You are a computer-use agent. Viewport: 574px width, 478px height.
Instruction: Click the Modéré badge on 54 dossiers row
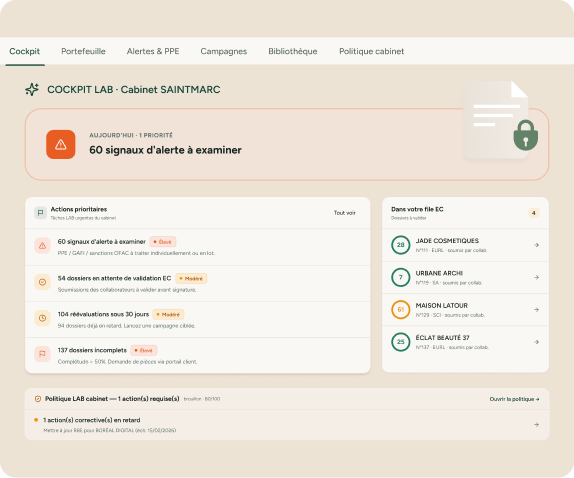pyautogui.click(x=191, y=279)
